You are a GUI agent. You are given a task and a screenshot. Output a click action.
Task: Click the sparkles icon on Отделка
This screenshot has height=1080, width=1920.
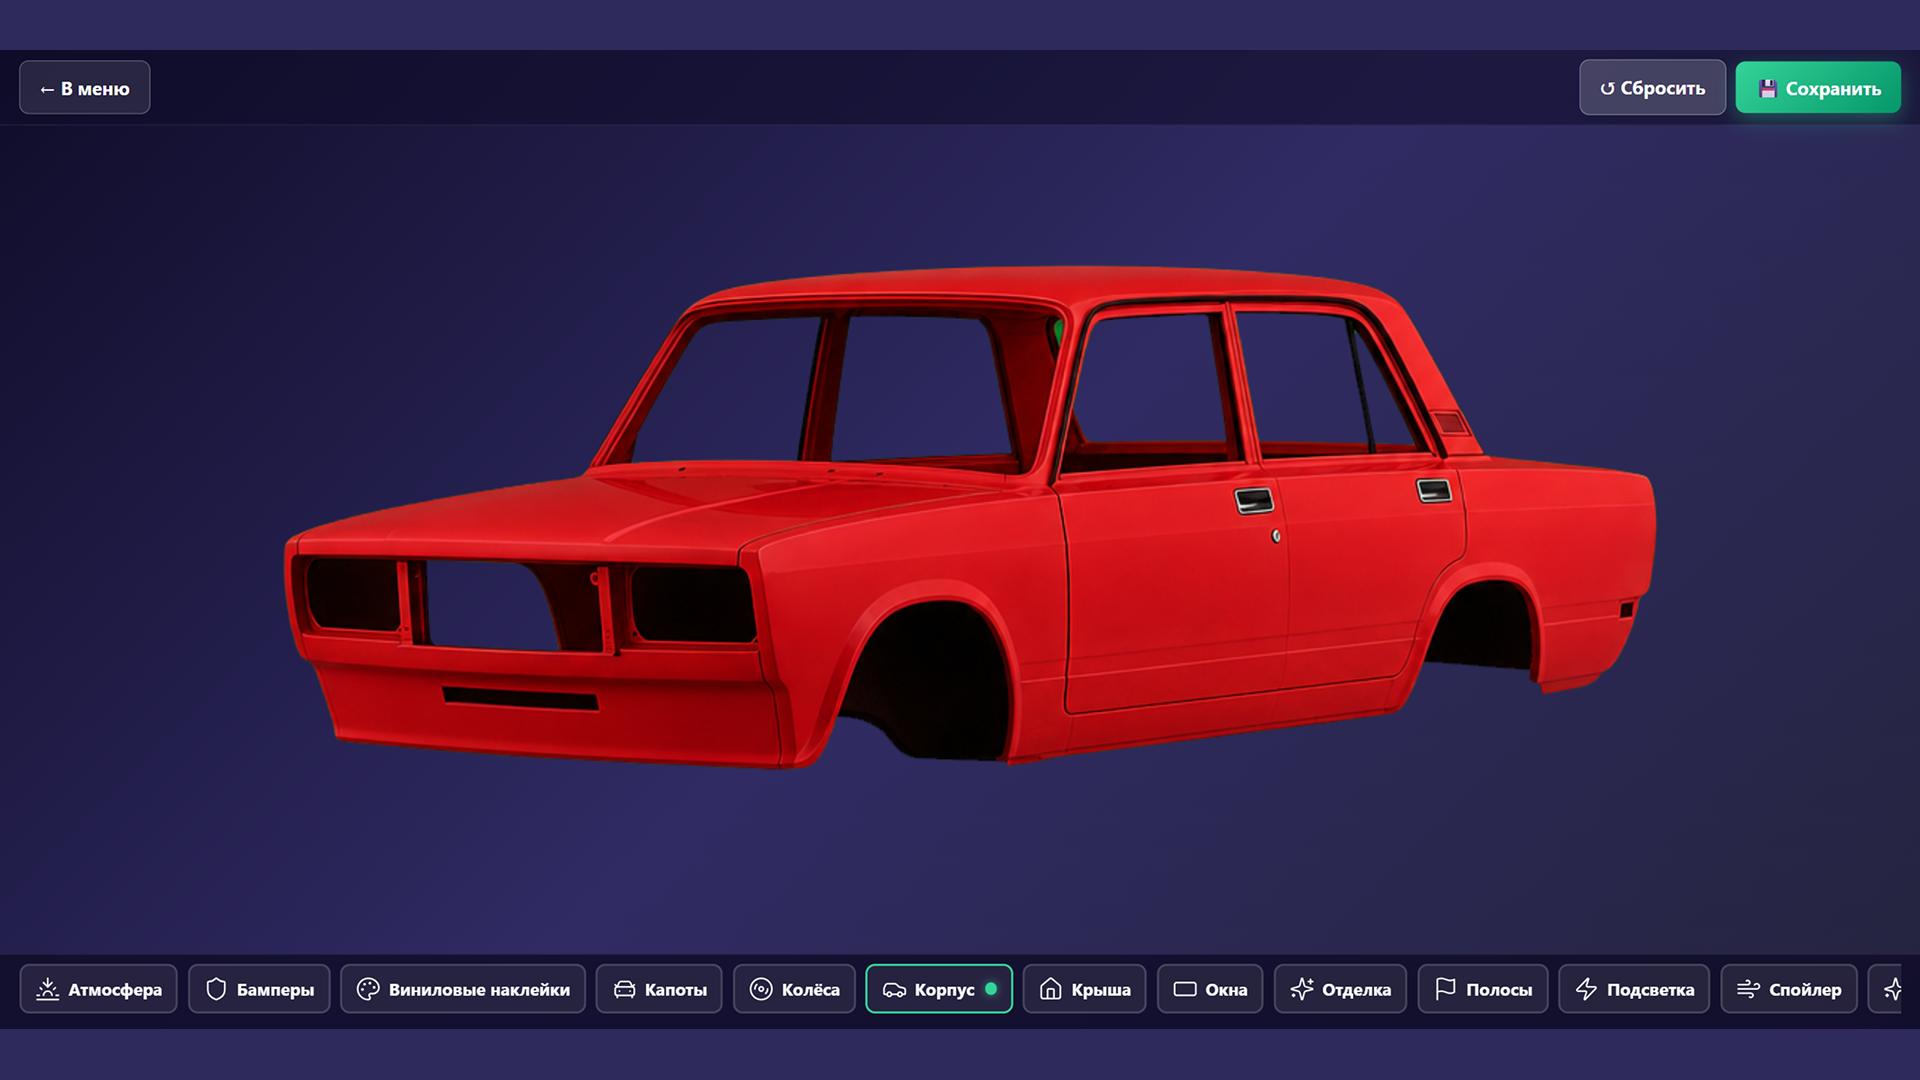[x=1302, y=989]
